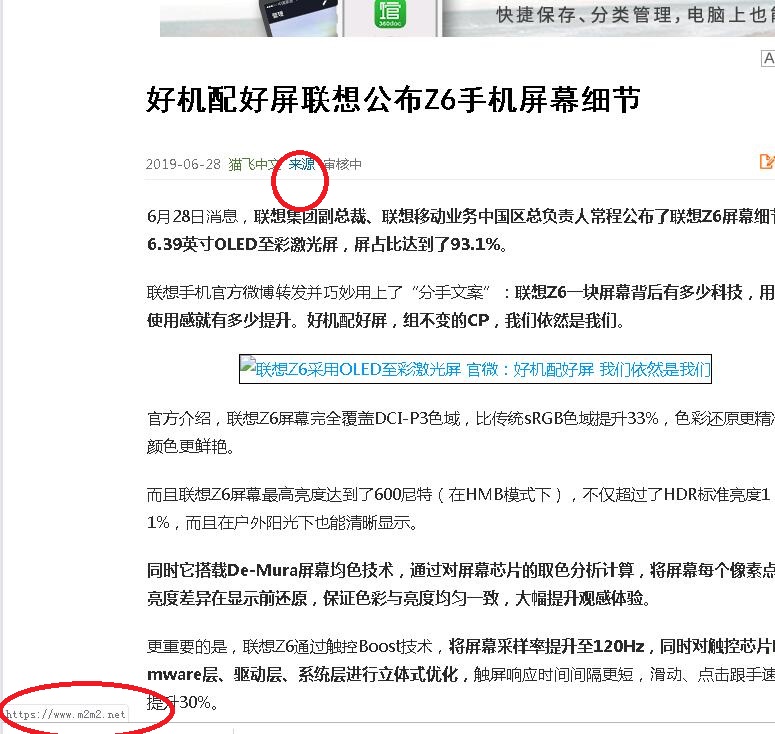Click the green 360doc logo in banner

390,14
